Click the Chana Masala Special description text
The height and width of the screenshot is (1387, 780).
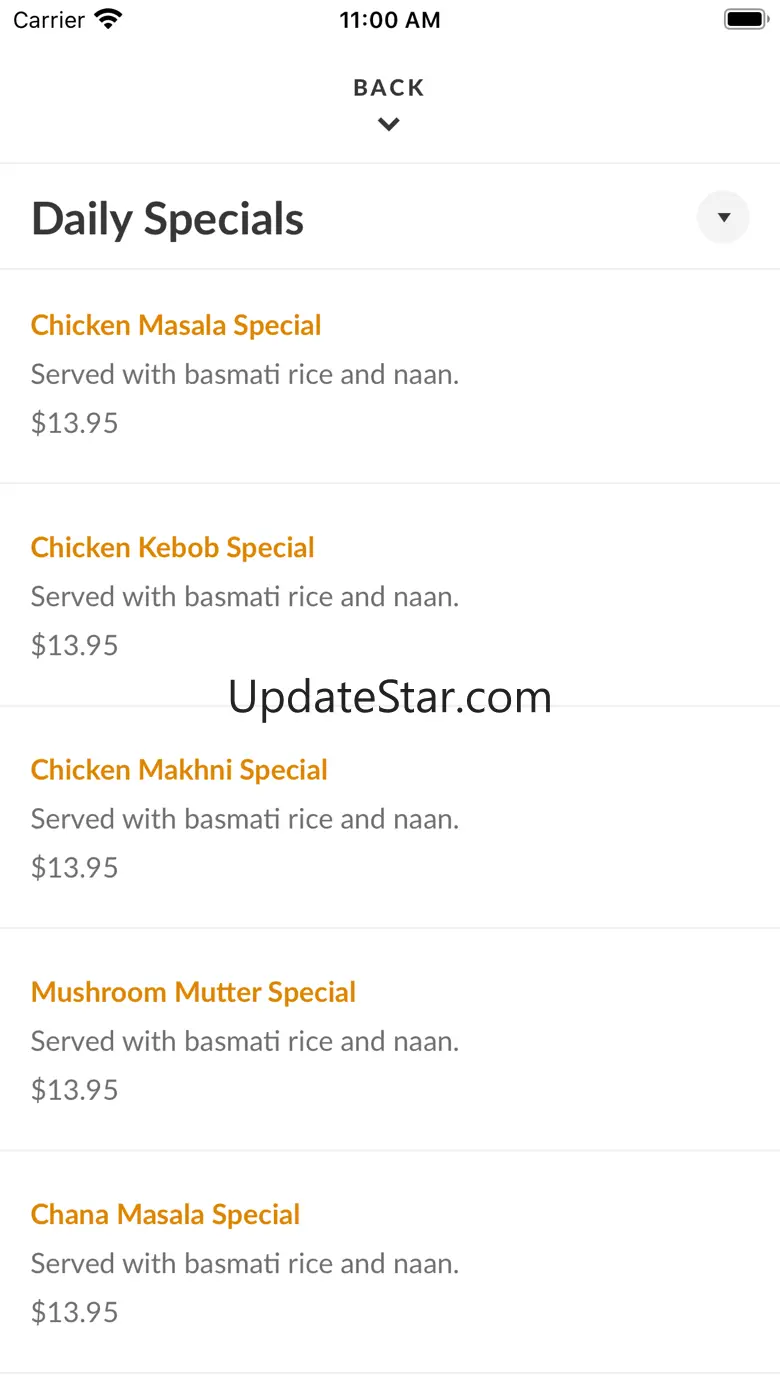pos(245,1263)
